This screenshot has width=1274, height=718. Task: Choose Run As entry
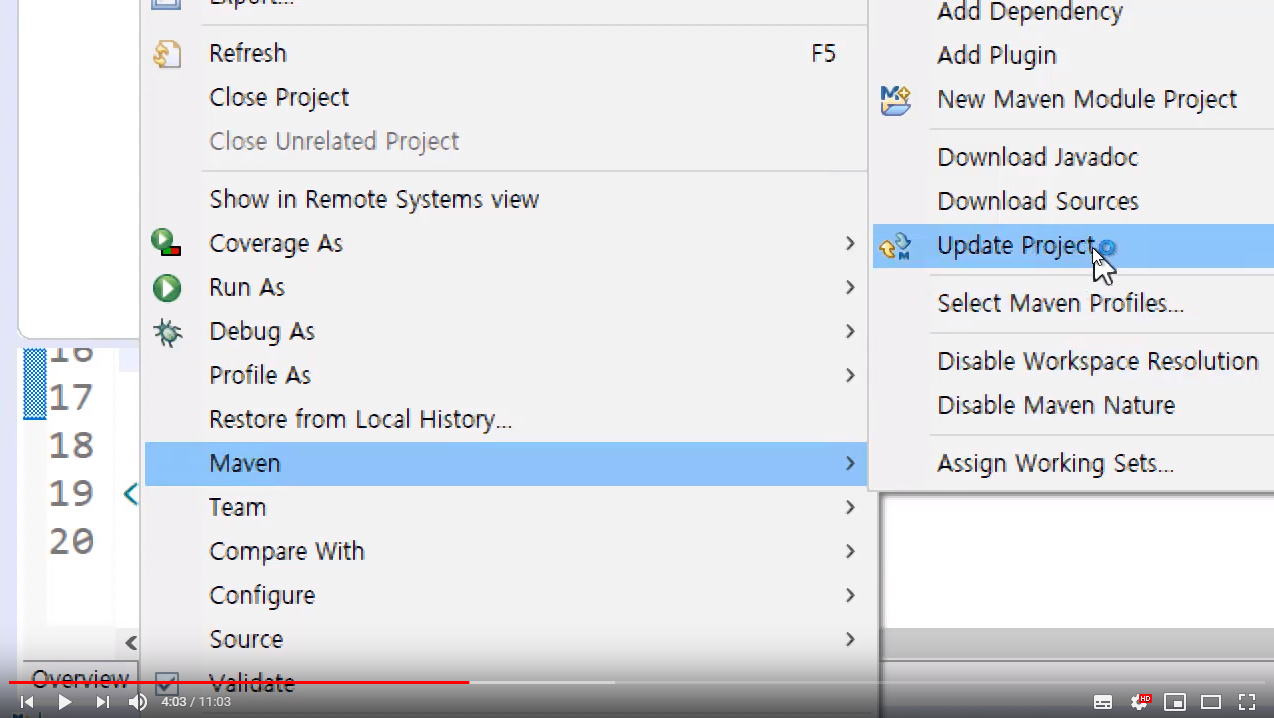coord(505,287)
